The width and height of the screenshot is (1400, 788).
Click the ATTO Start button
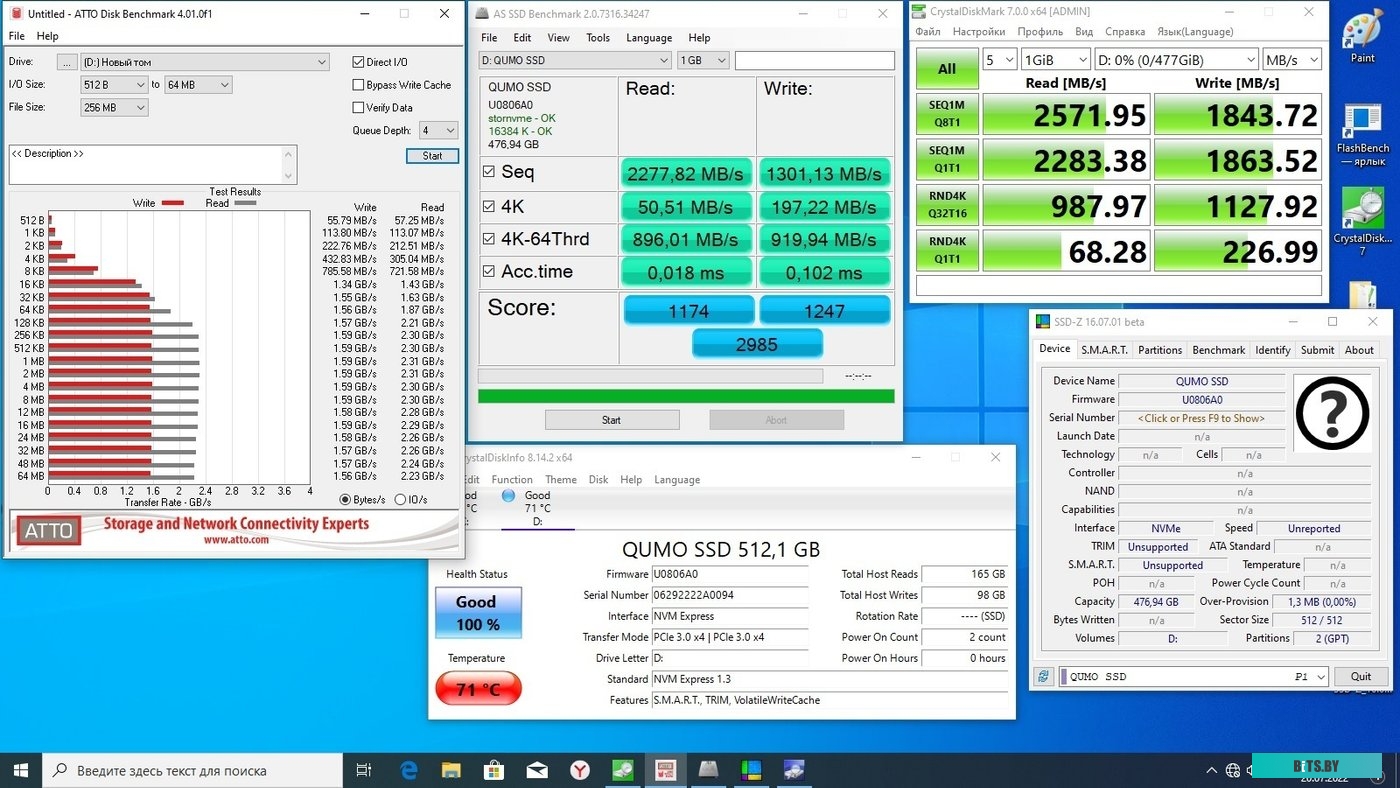432,156
